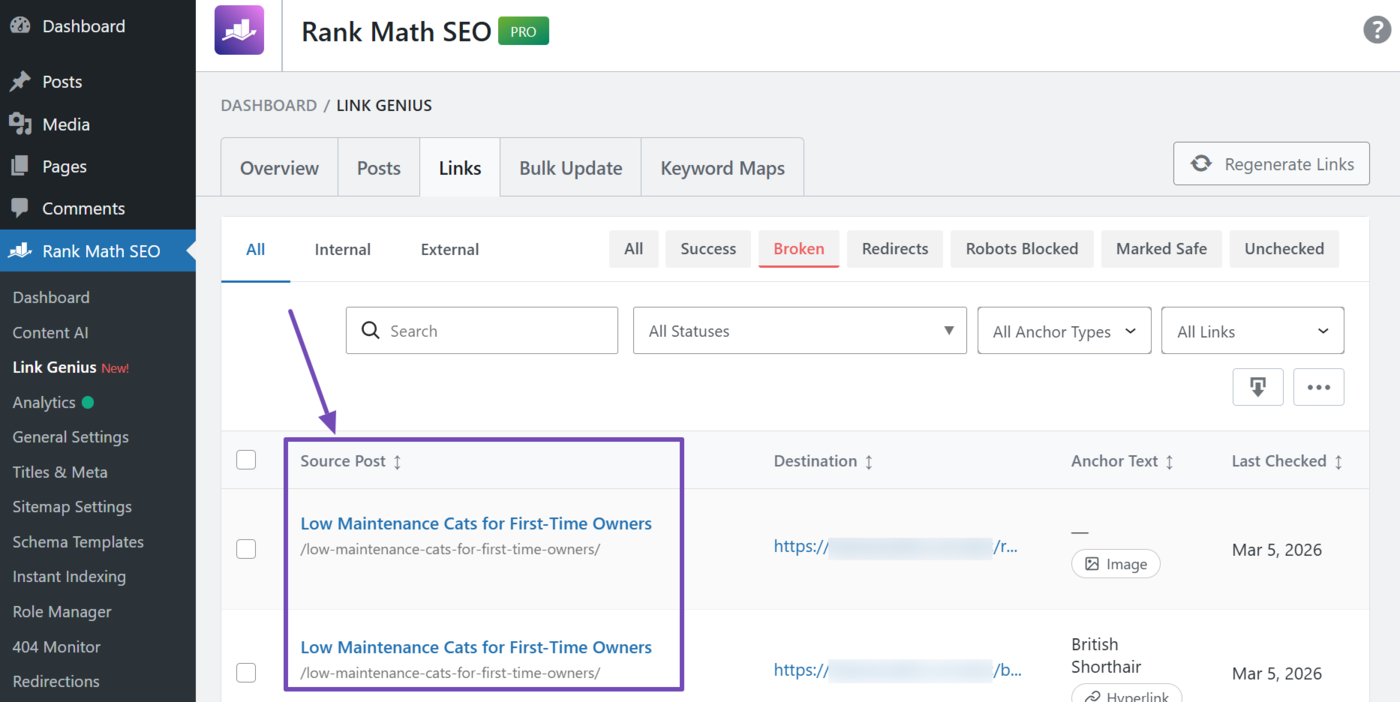Open first Low Maintenance Cats post link
The height and width of the screenshot is (702, 1400).
click(476, 523)
